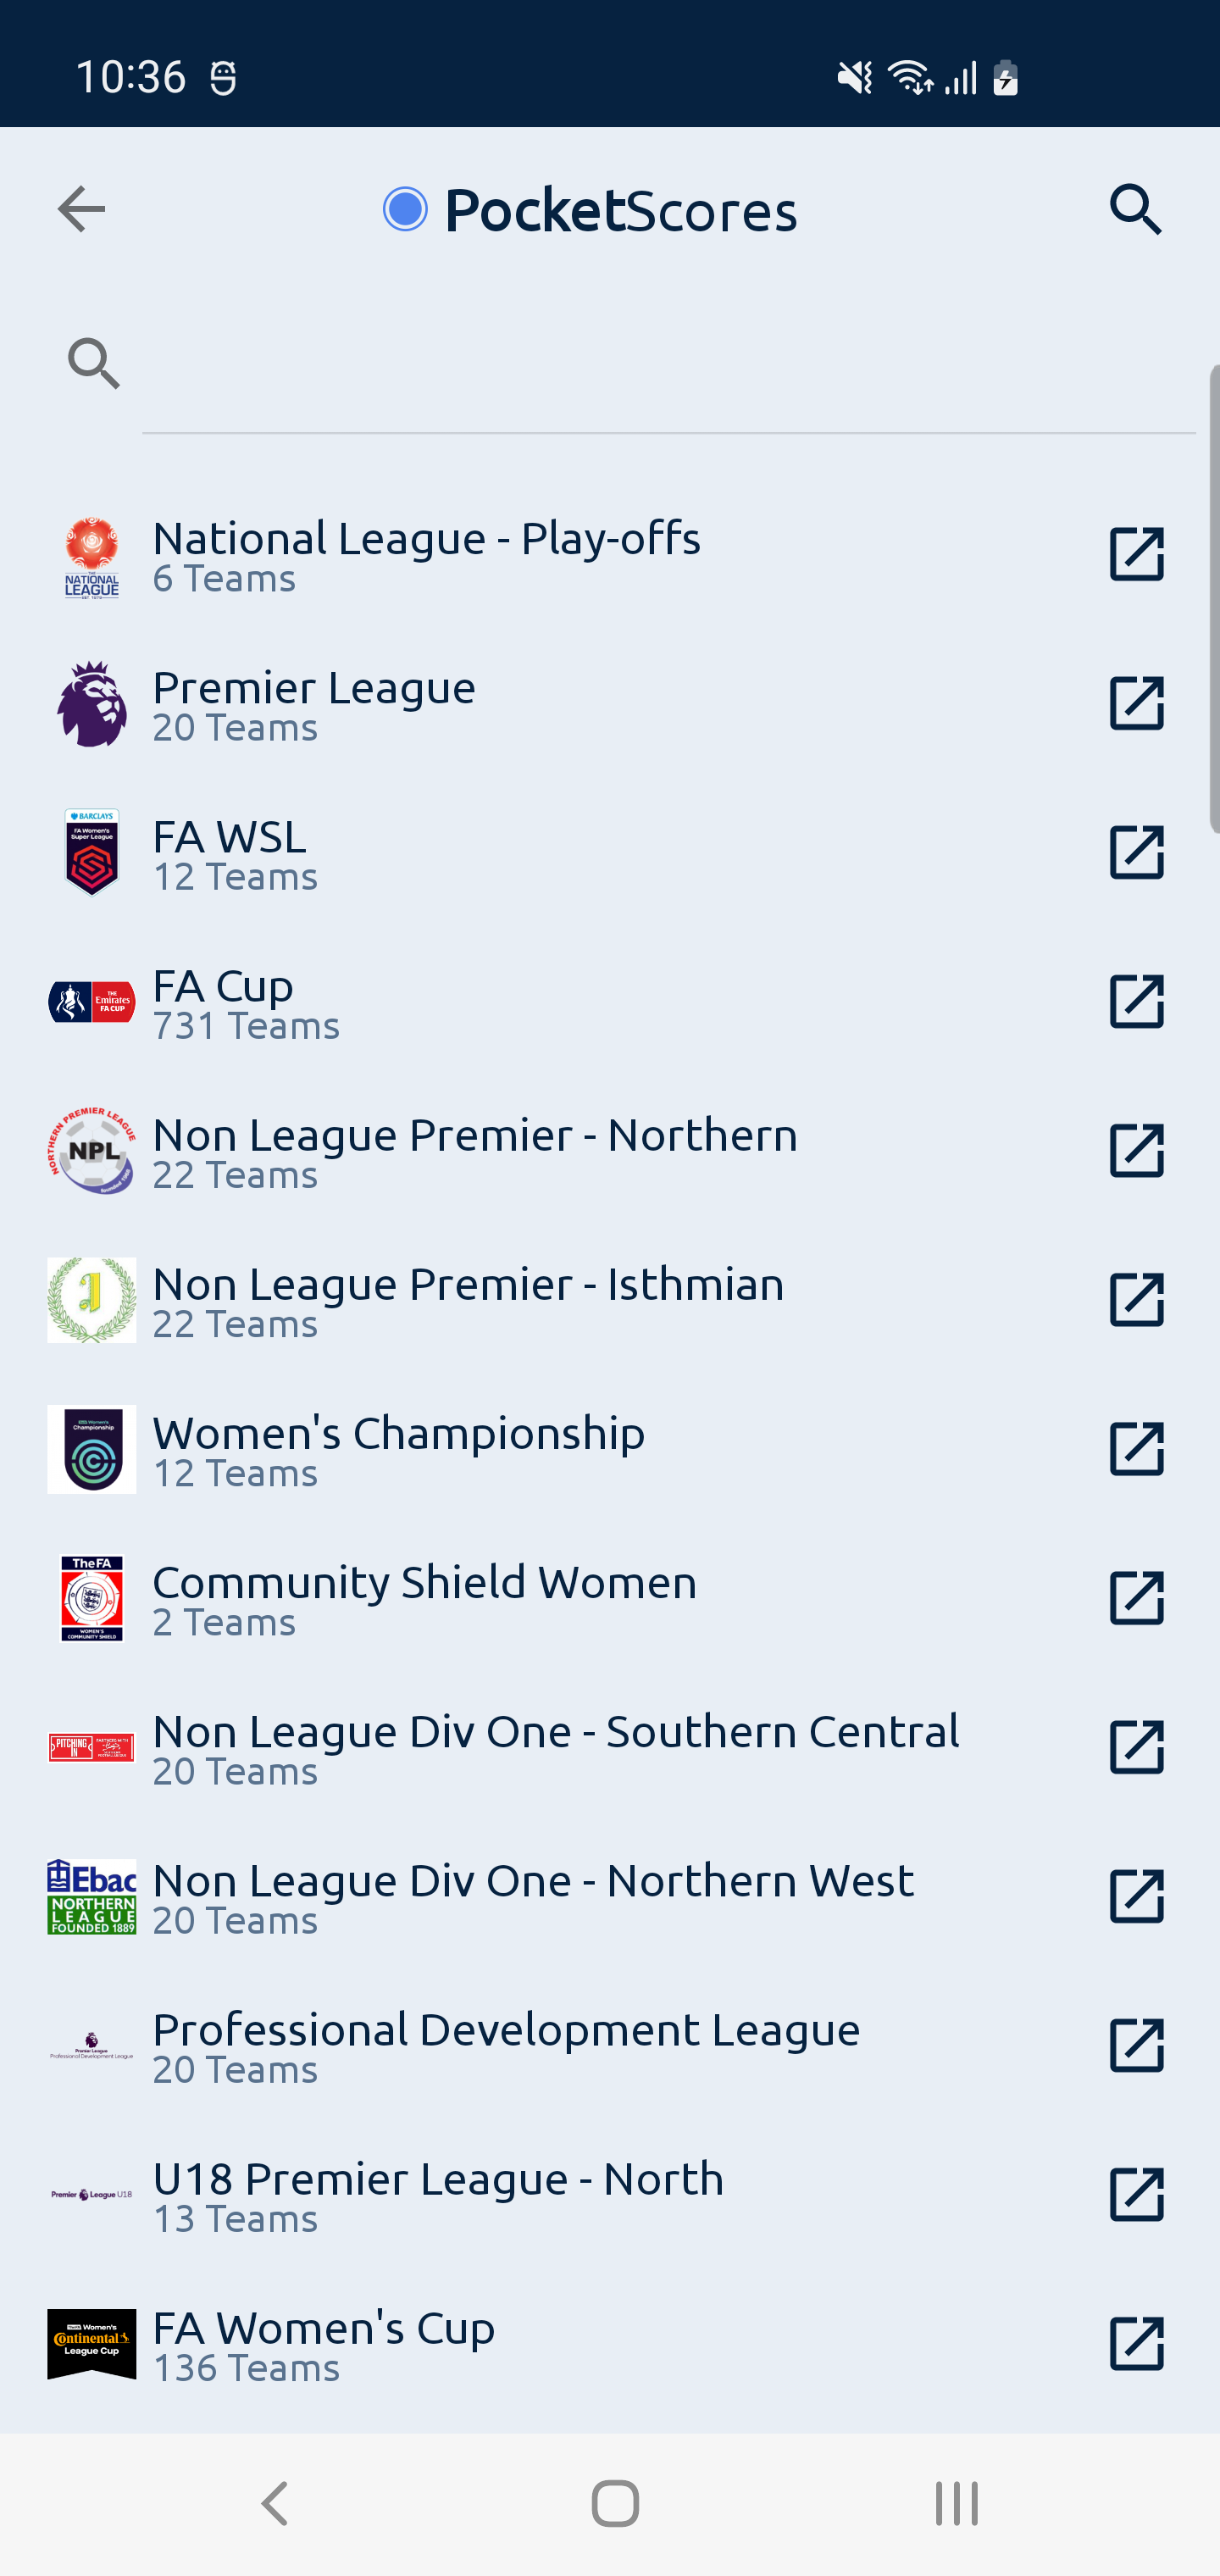This screenshot has height=2576, width=1220.
Task: Open FA Women's Cup external icon
Action: pyautogui.click(x=1137, y=2343)
